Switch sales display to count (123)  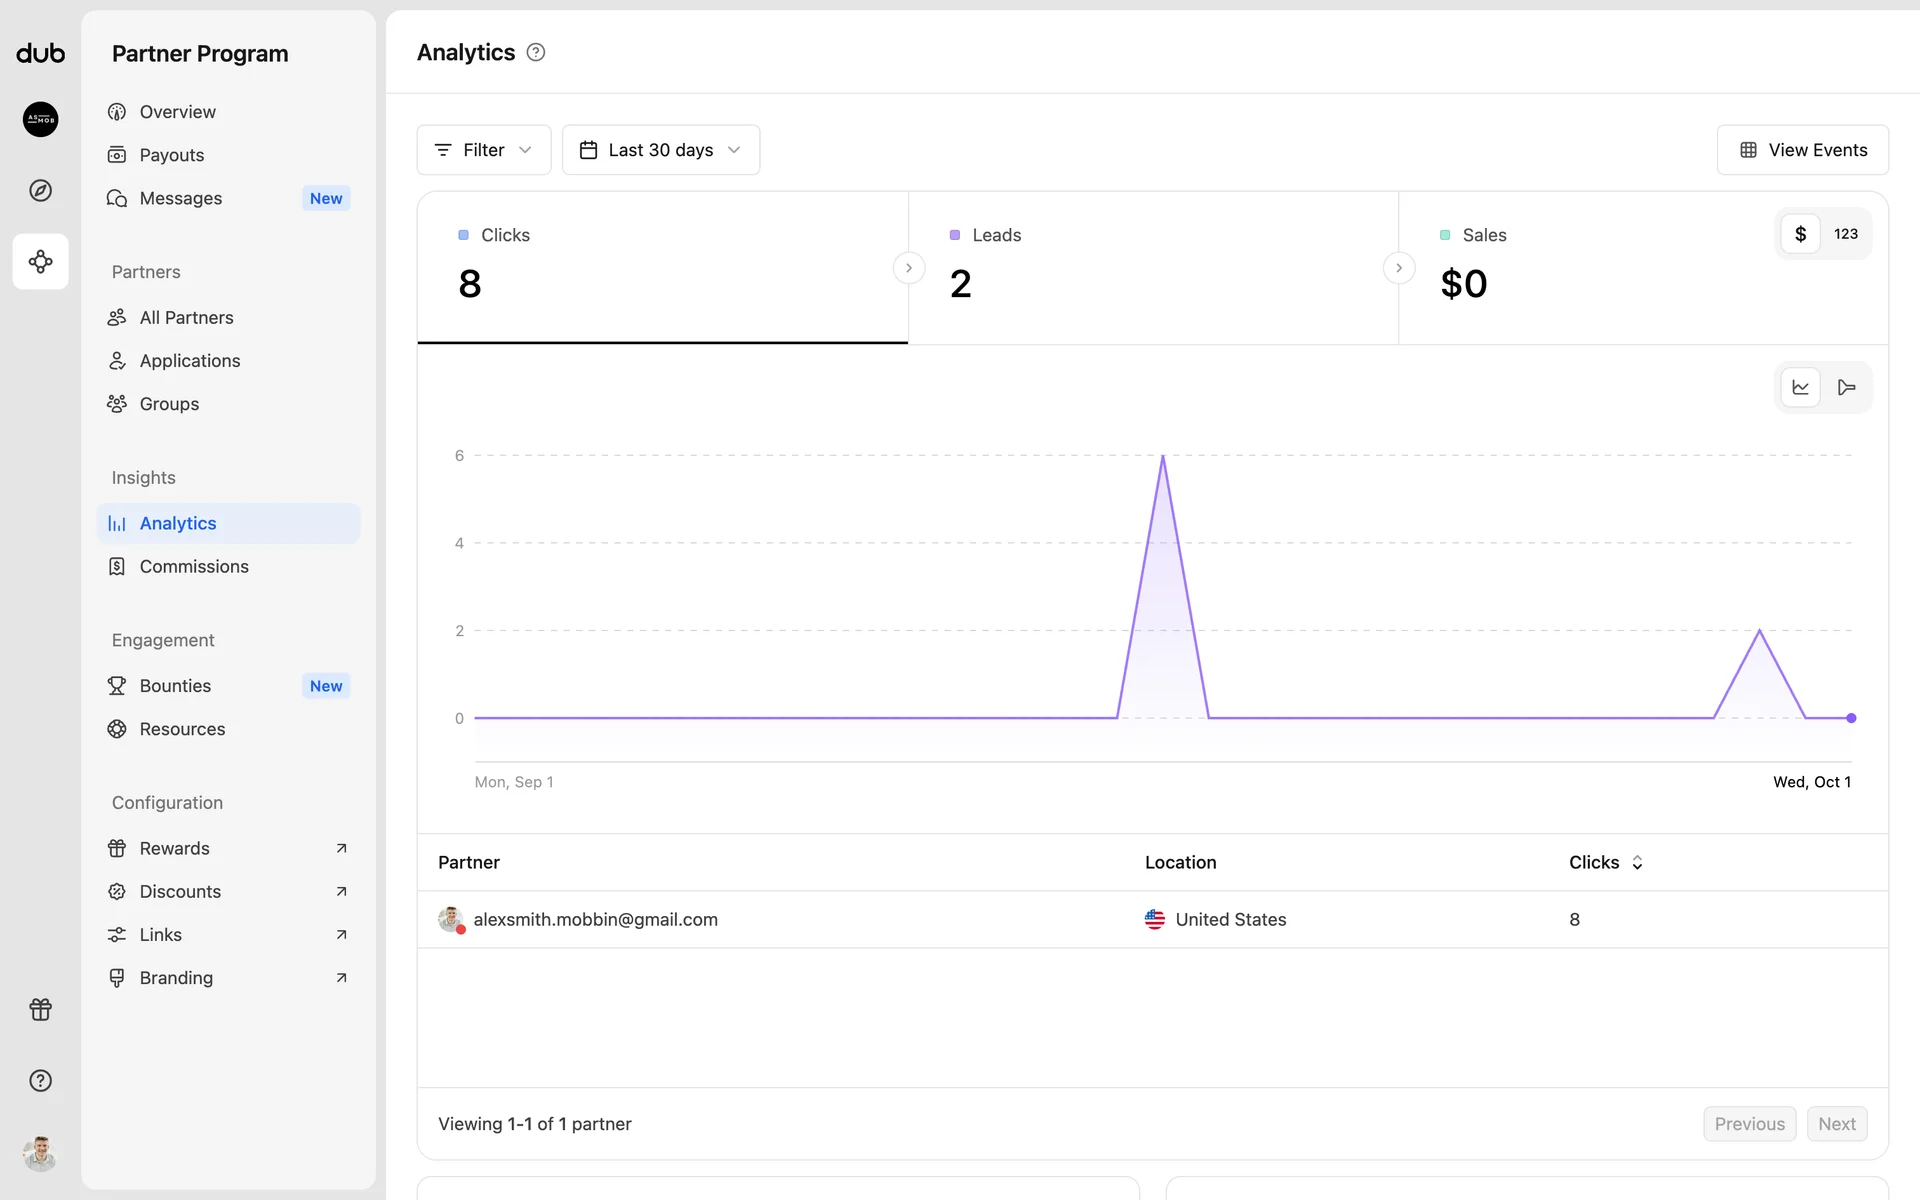pos(1845,234)
